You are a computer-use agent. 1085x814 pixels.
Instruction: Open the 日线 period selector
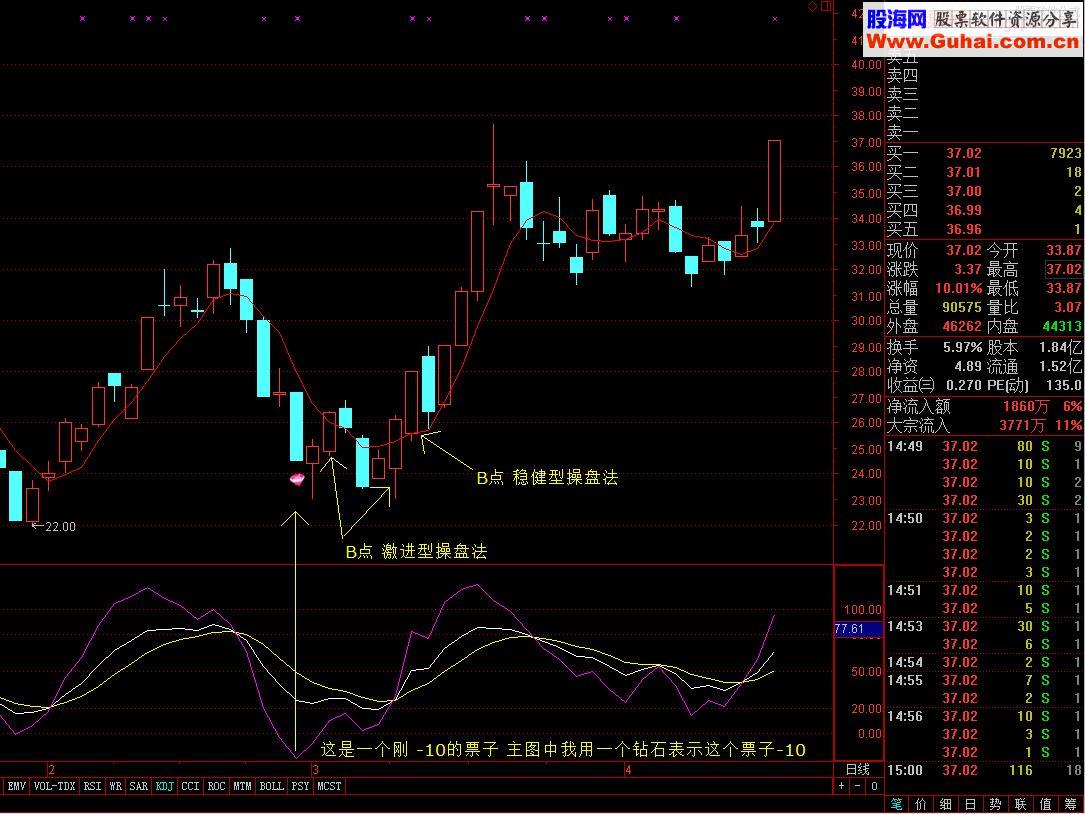[858, 769]
